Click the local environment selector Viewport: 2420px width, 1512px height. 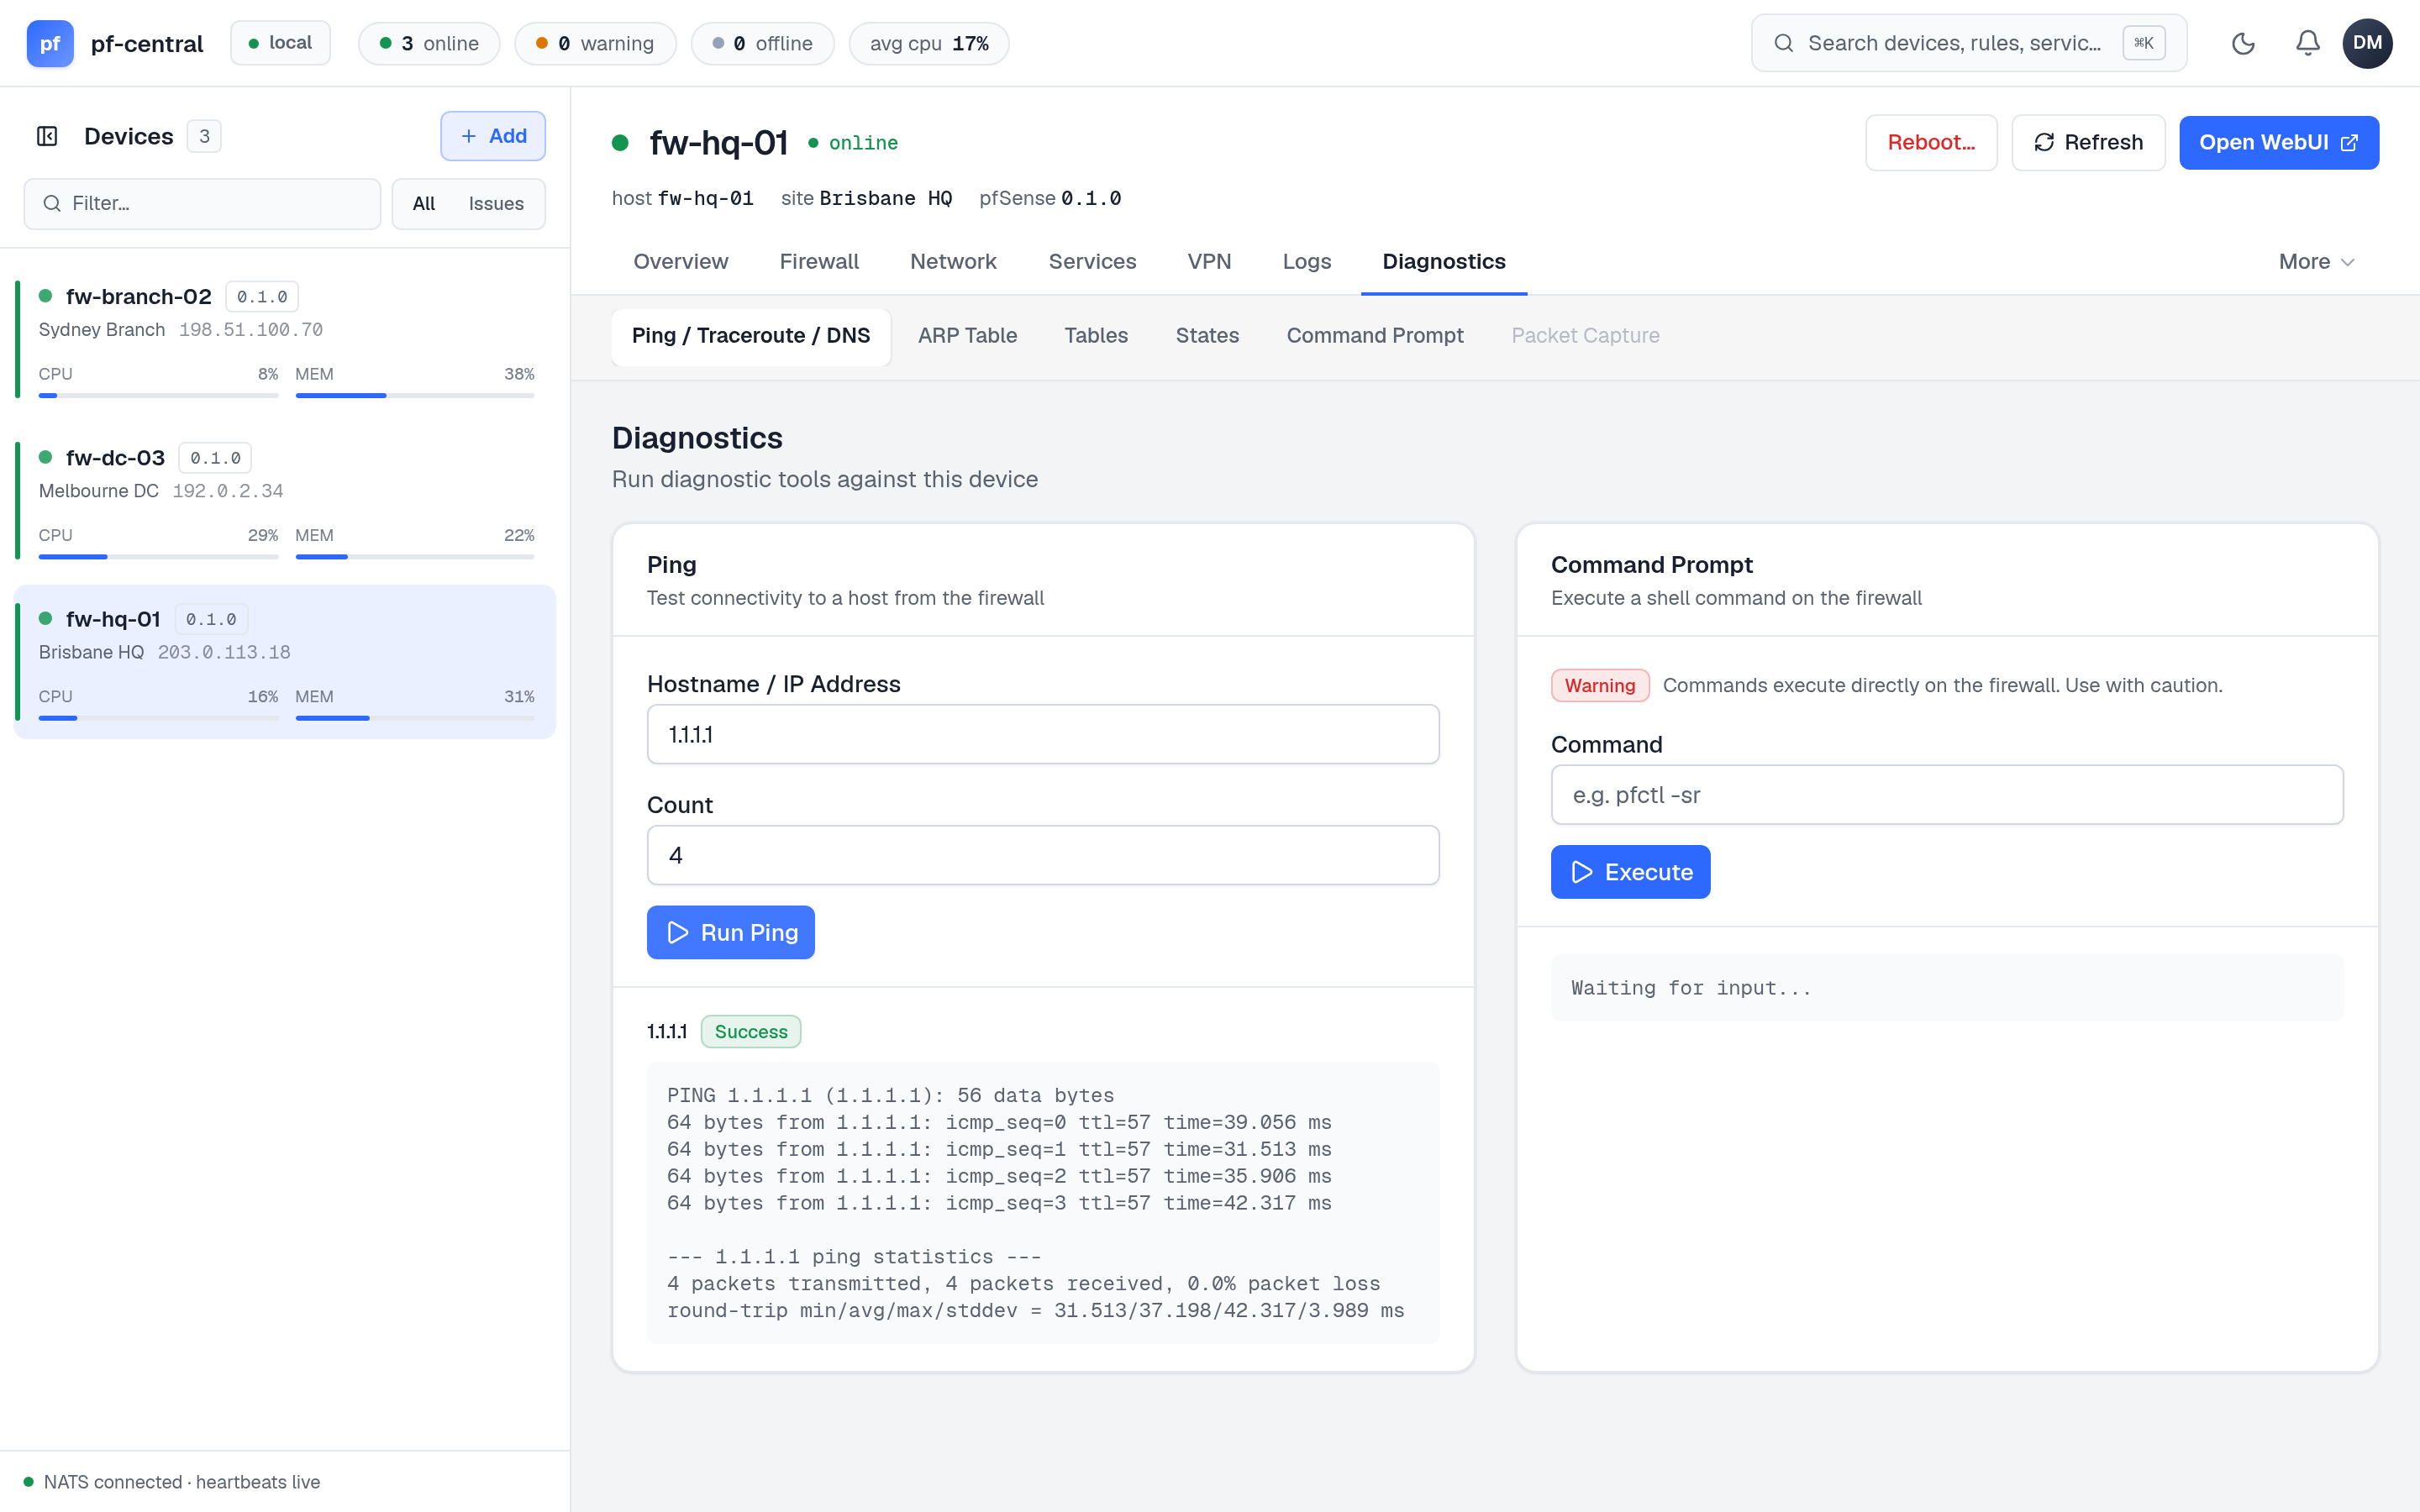280,43
